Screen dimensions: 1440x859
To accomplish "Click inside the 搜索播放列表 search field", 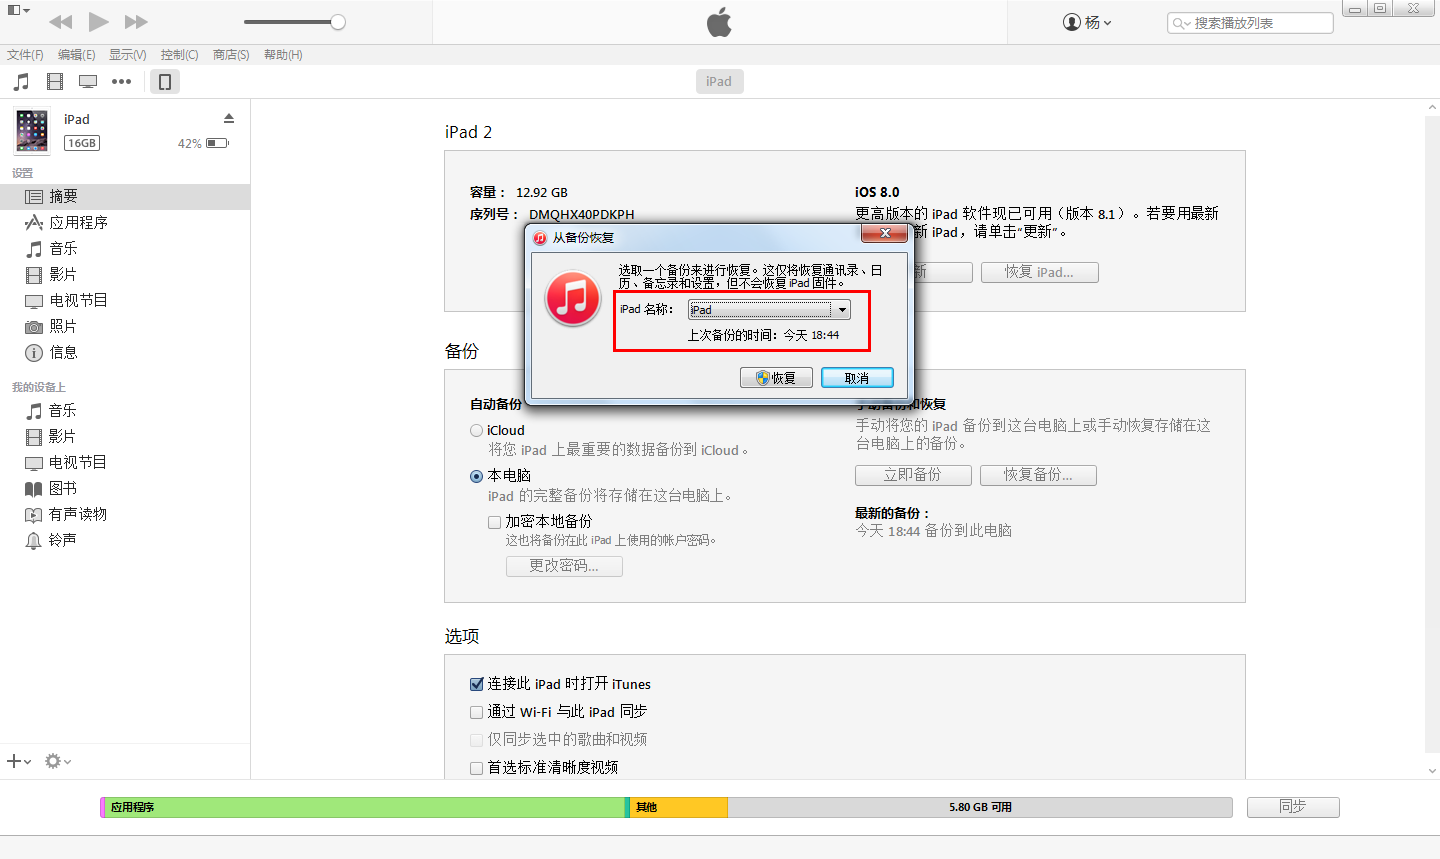I will click(x=1250, y=22).
